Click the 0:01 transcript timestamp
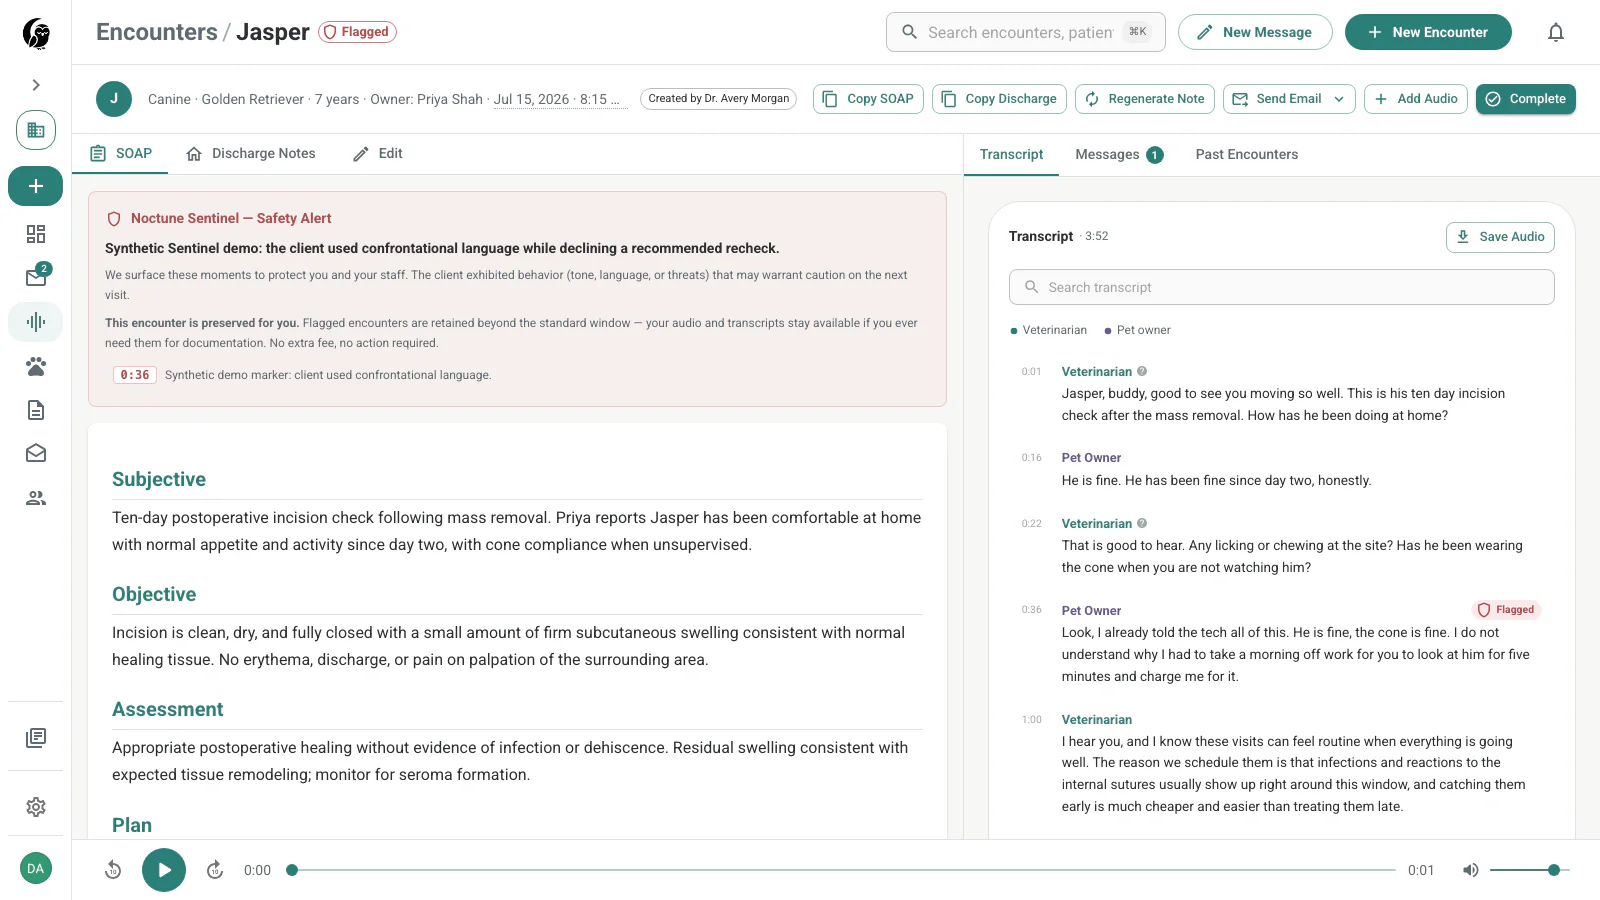 click(x=1031, y=372)
